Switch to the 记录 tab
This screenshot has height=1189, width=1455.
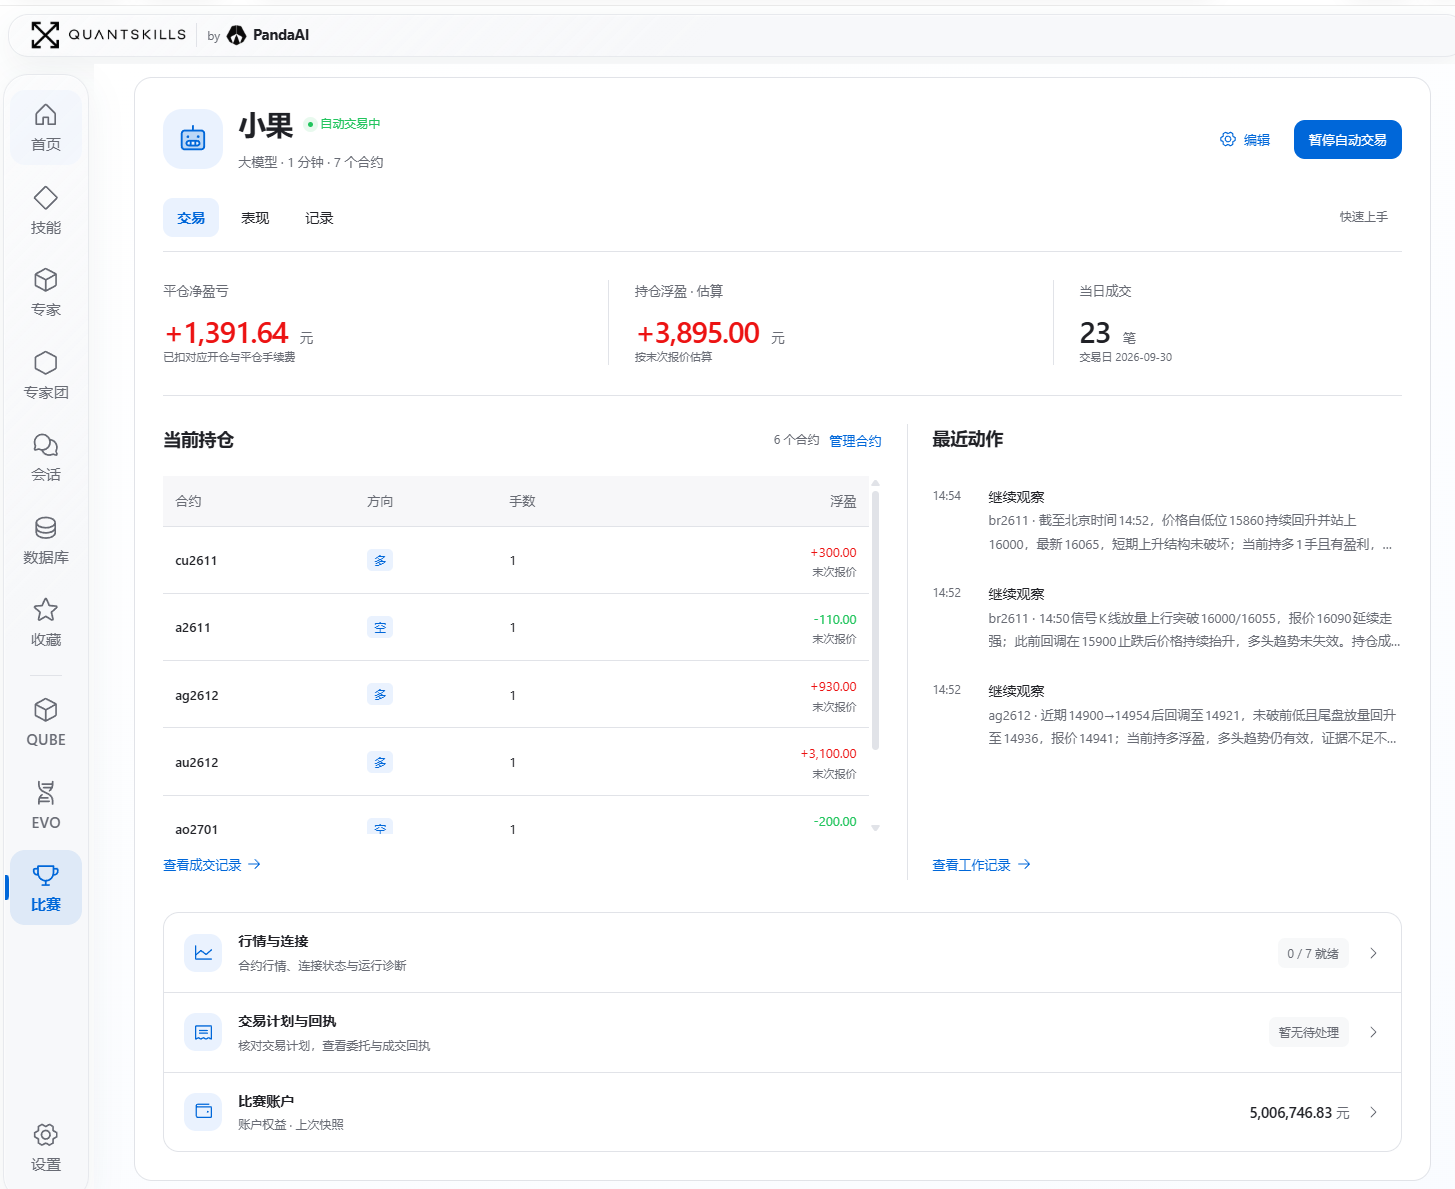pos(319,218)
